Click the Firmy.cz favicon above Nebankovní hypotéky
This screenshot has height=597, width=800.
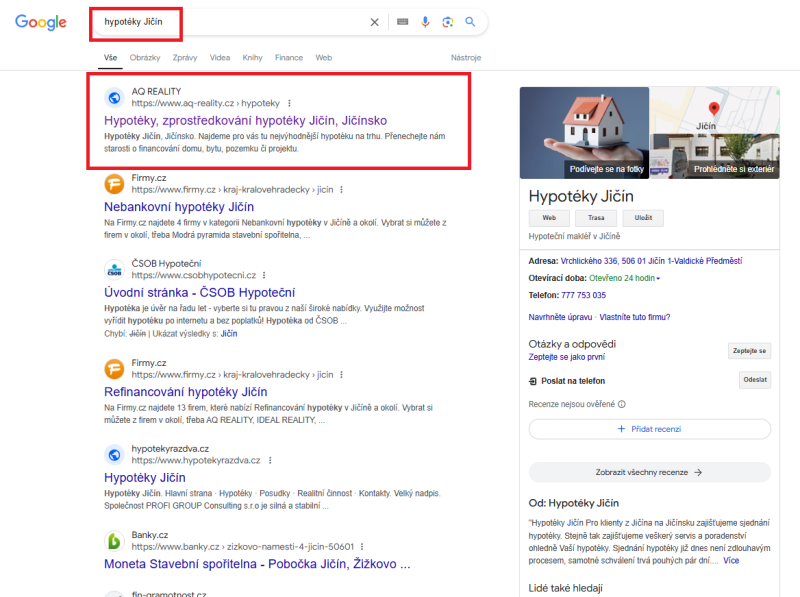click(x=114, y=184)
